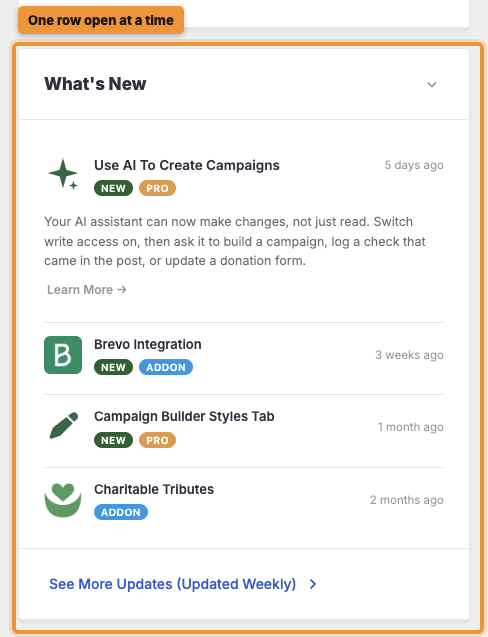Click the arrow right of See More Updates

coord(312,584)
